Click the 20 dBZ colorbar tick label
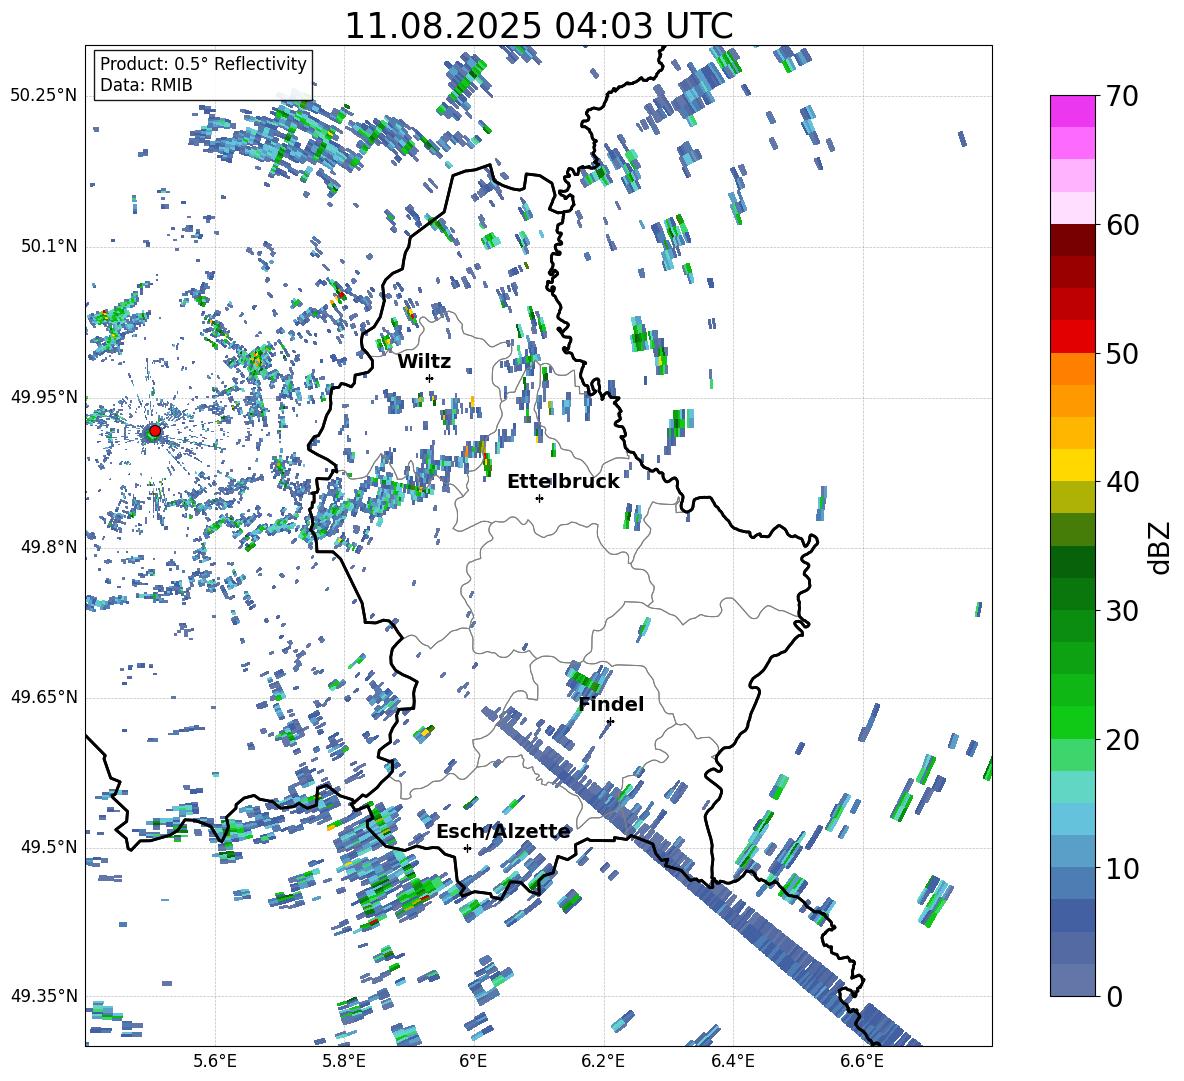Screen dimensions: 1184x1081 (1122, 740)
